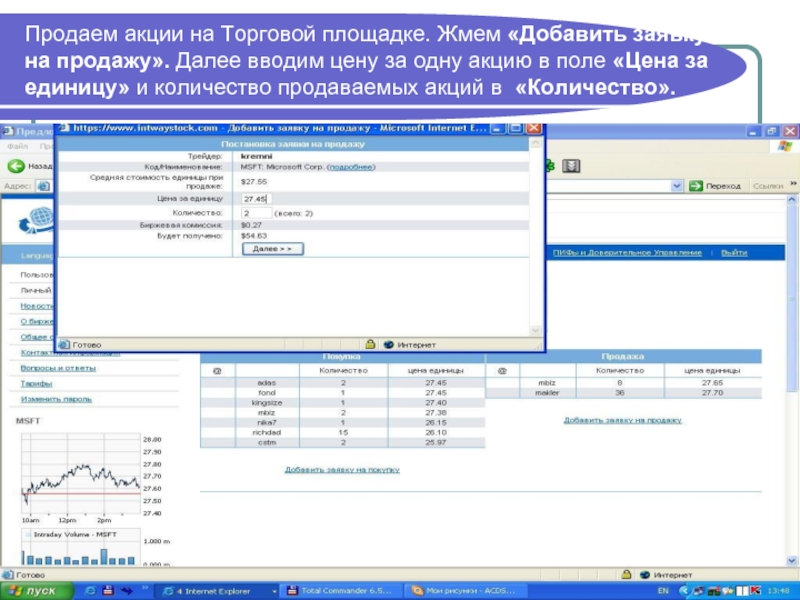This screenshot has width=800, height=600.
Task: Click the padlock icon in popup status bar
Action: point(370,344)
